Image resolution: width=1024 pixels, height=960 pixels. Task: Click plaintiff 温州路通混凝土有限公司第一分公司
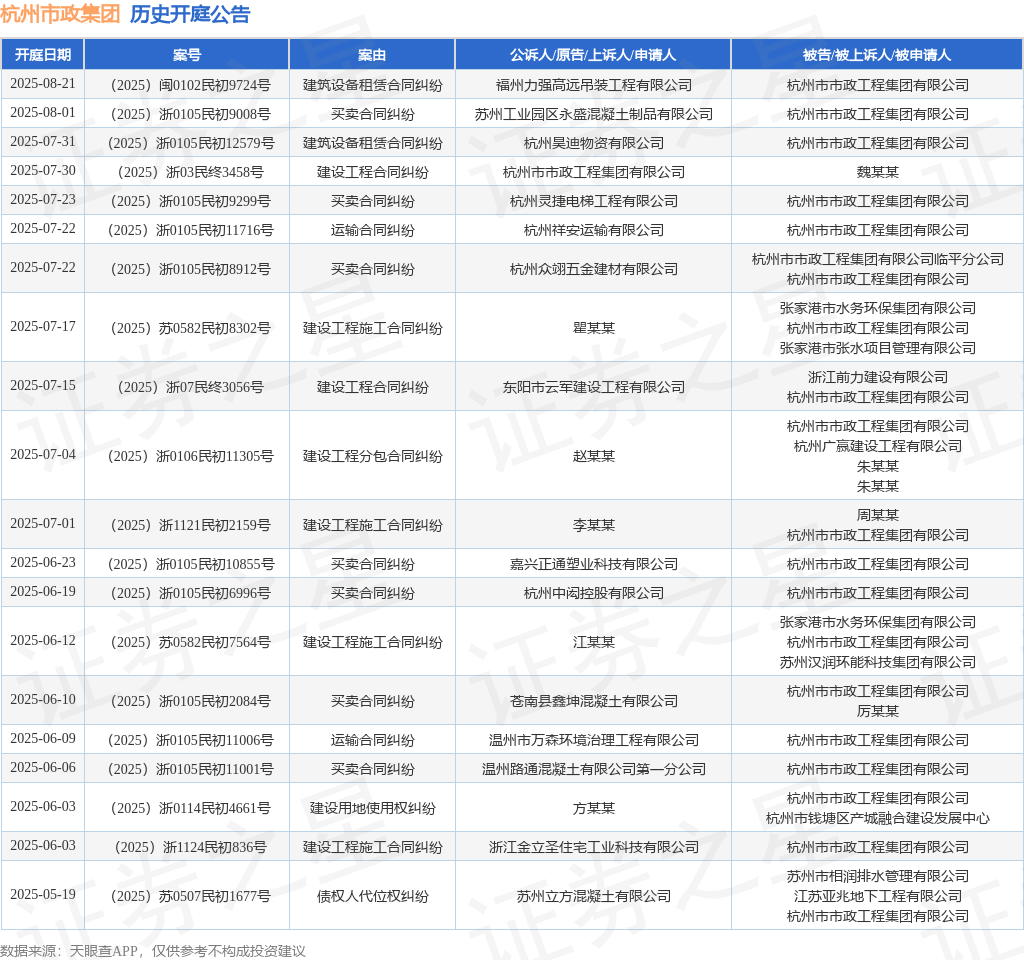click(x=594, y=769)
